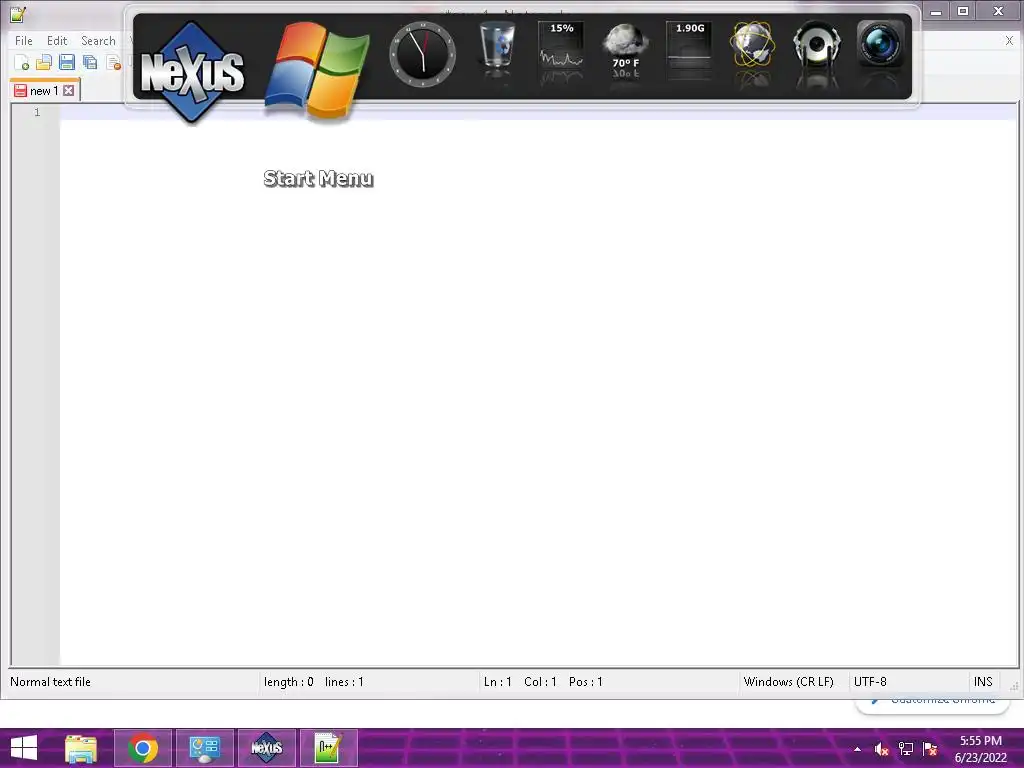This screenshot has width=1024, height=768.
Task: Toggle INS insert mode in status bar
Action: point(983,682)
